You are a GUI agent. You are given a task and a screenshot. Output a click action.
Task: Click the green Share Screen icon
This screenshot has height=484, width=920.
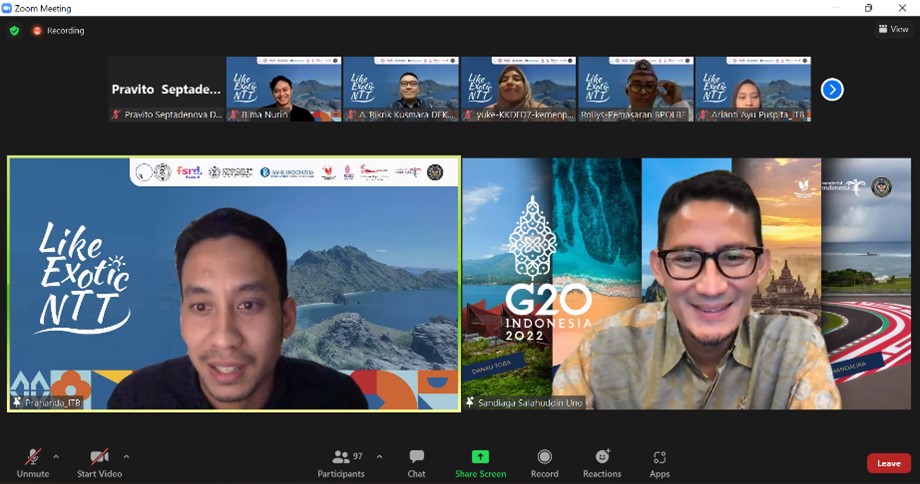tap(480, 462)
